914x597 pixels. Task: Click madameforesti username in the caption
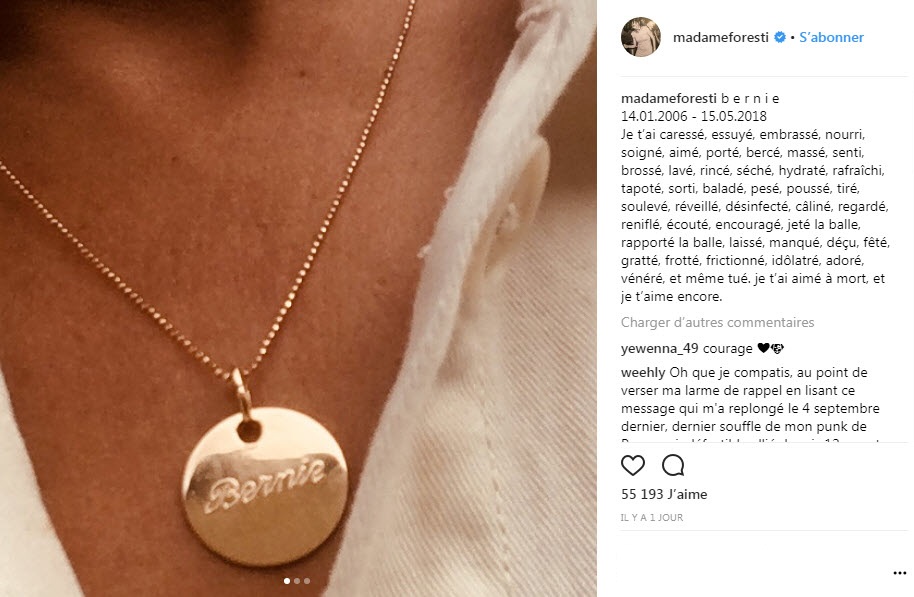point(669,99)
